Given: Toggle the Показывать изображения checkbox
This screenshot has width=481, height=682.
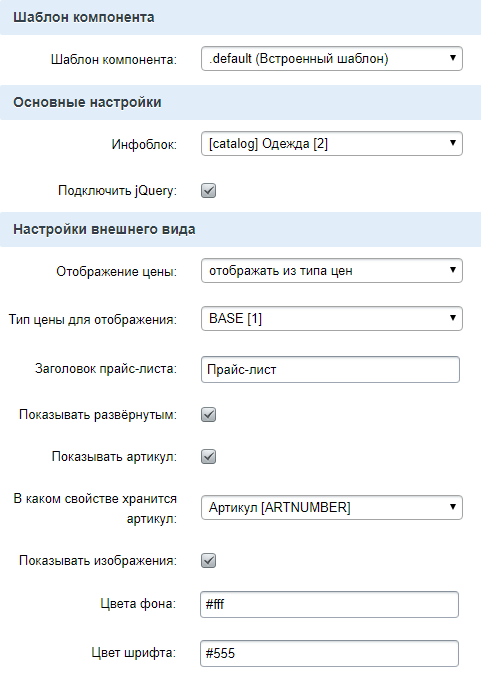Looking at the screenshot, I should coord(209,561).
